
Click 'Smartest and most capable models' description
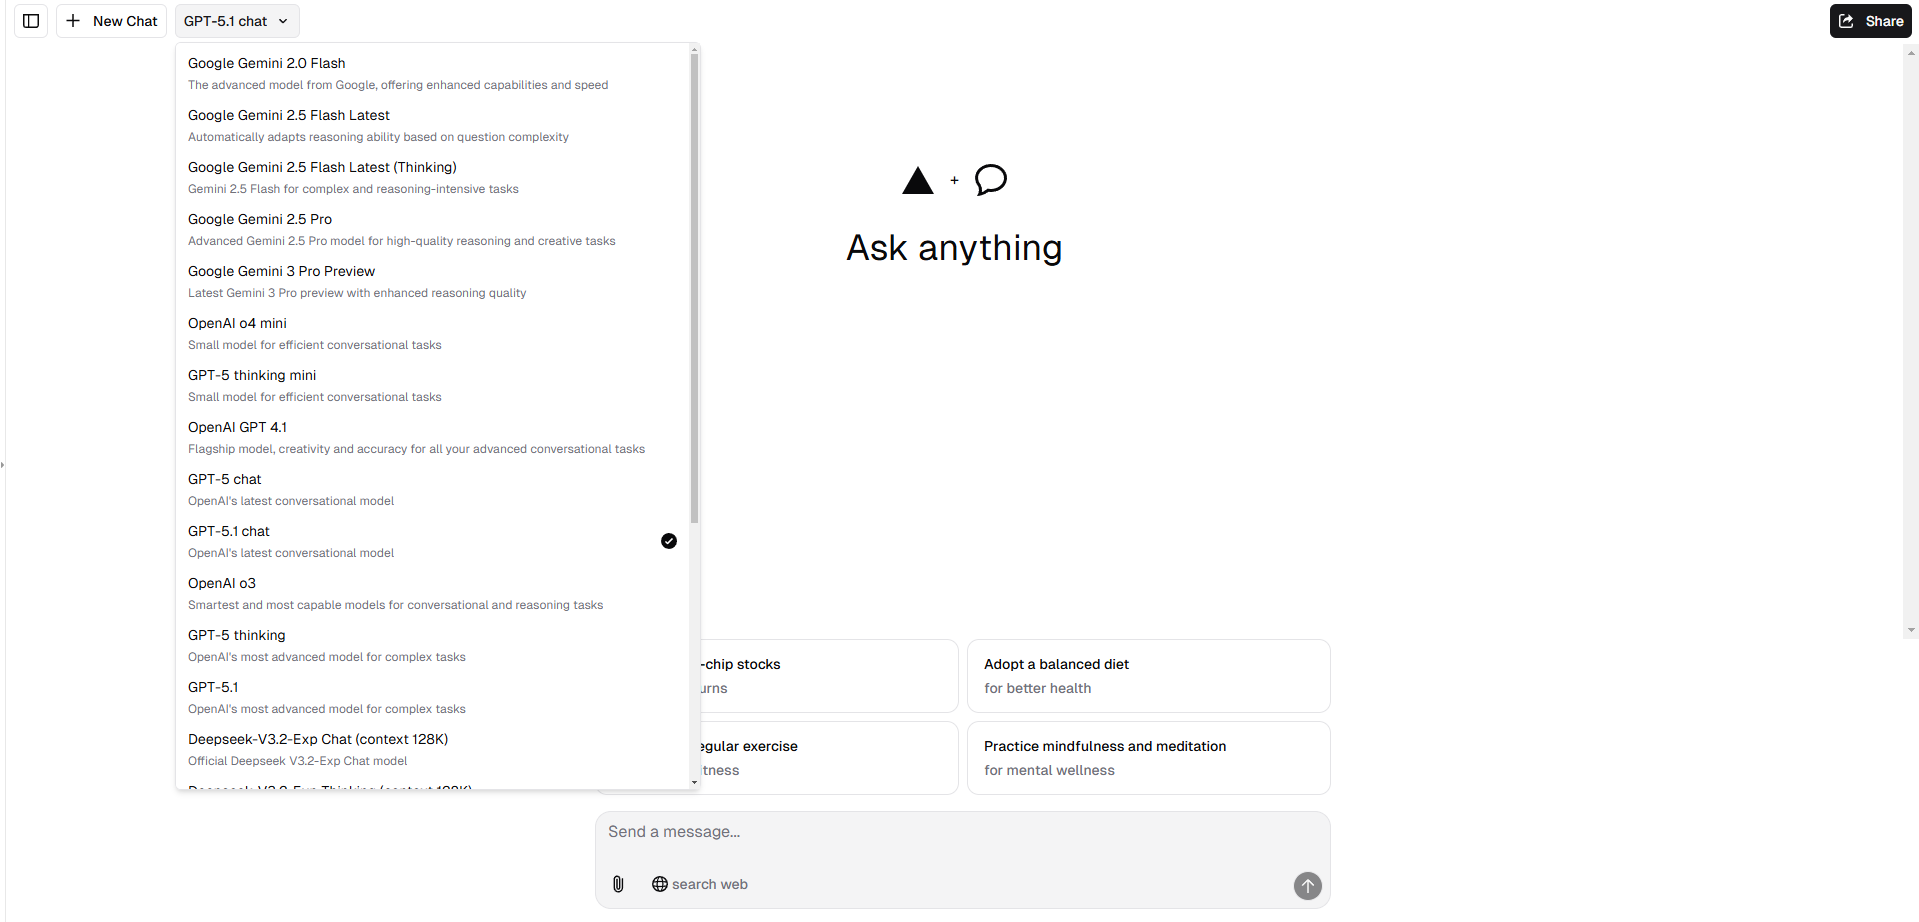tap(395, 605)
